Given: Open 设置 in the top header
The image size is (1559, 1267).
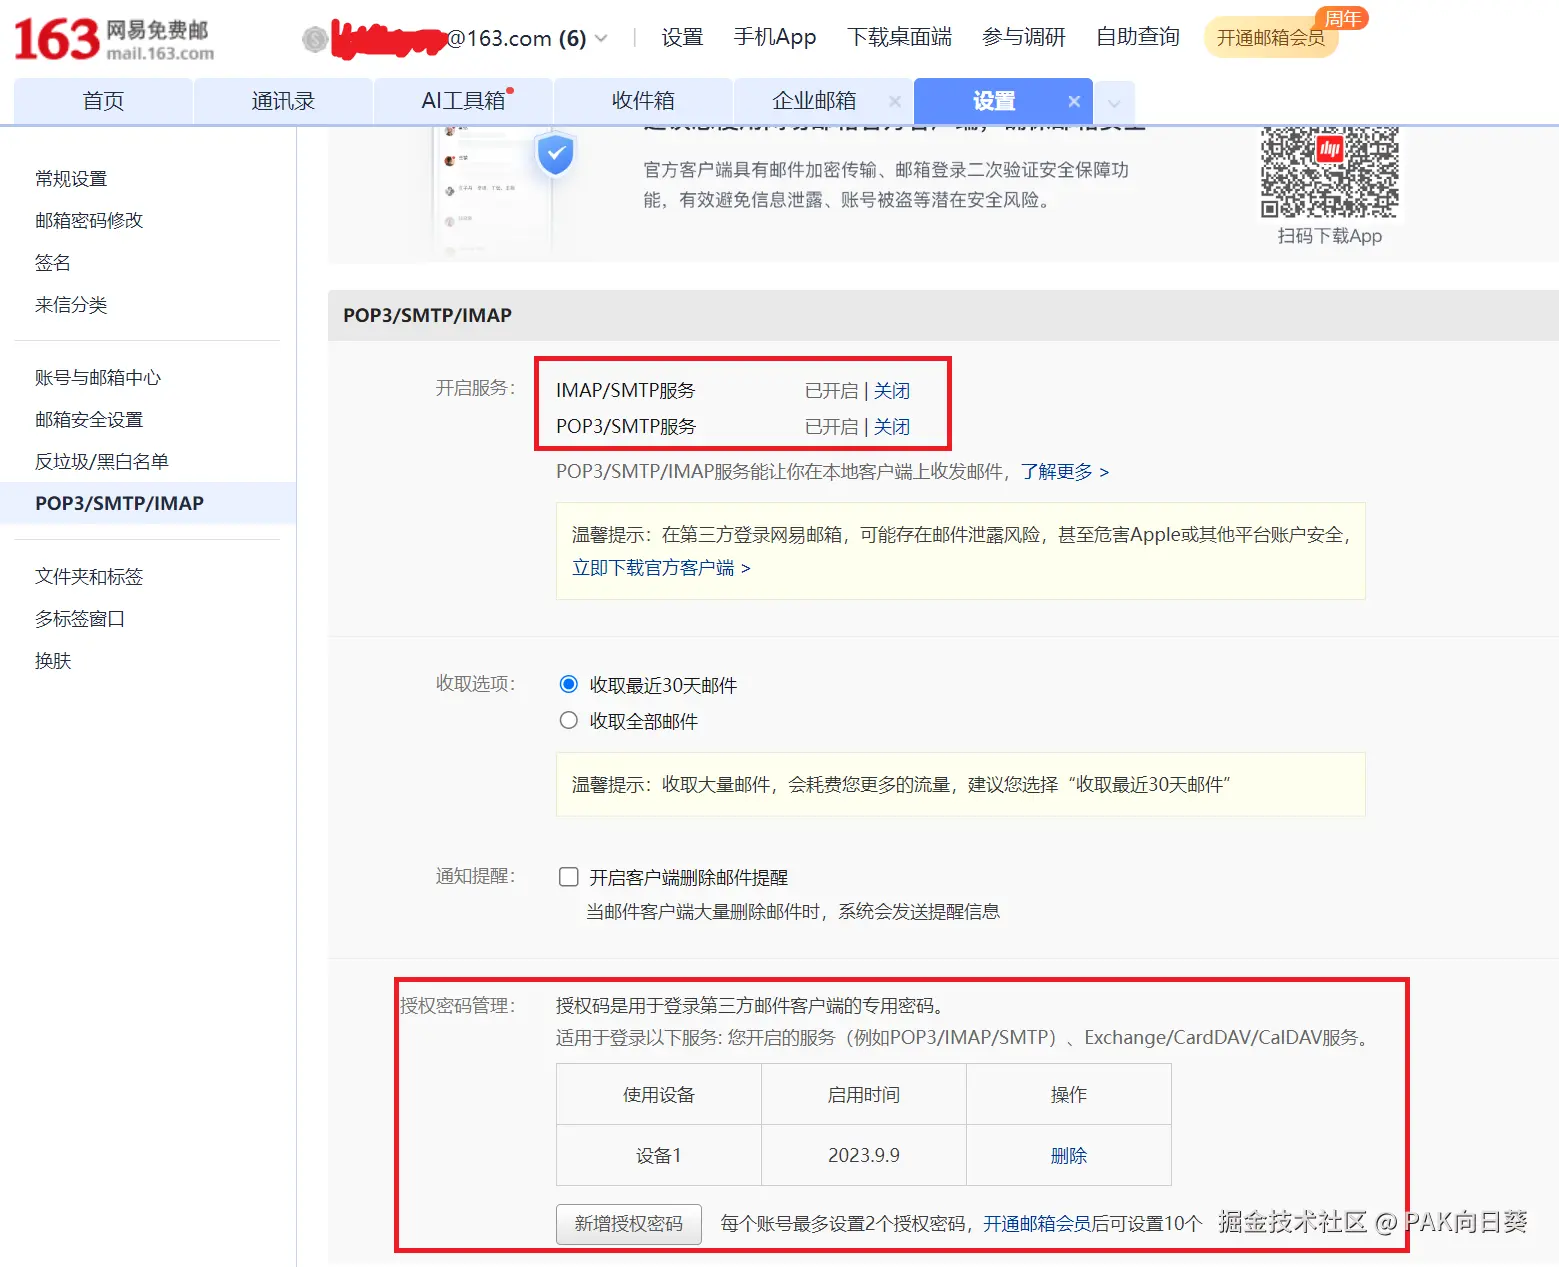Looking at the screenshot, I should pos(682,38).
